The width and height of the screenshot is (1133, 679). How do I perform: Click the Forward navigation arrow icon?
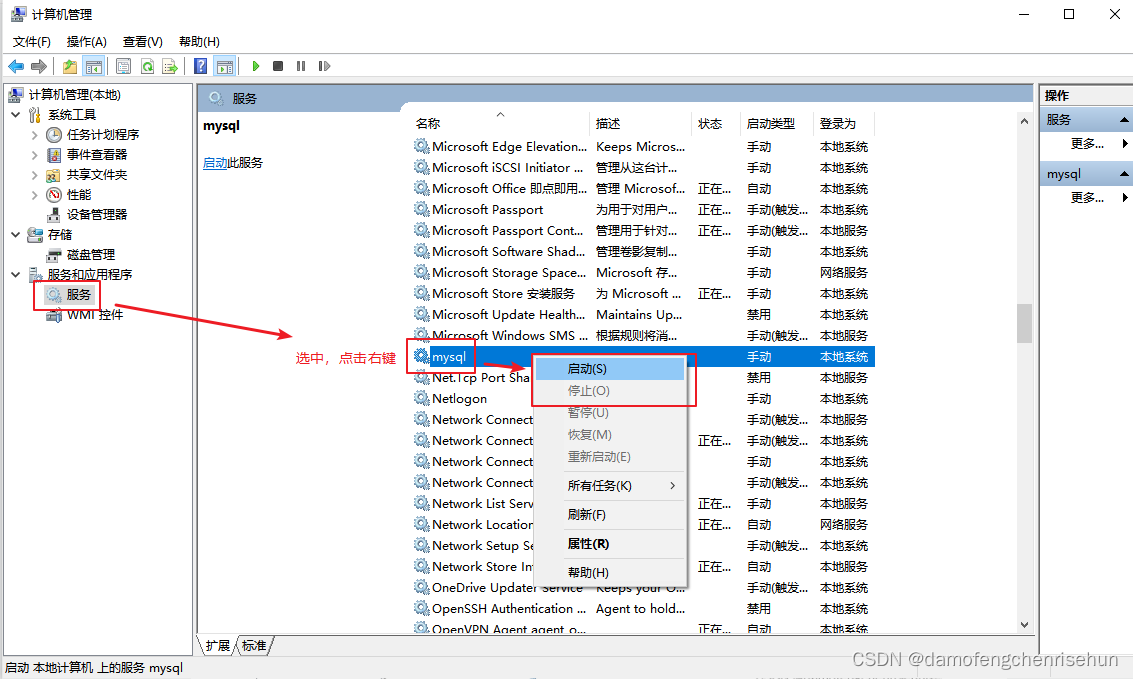coord(39,66)
